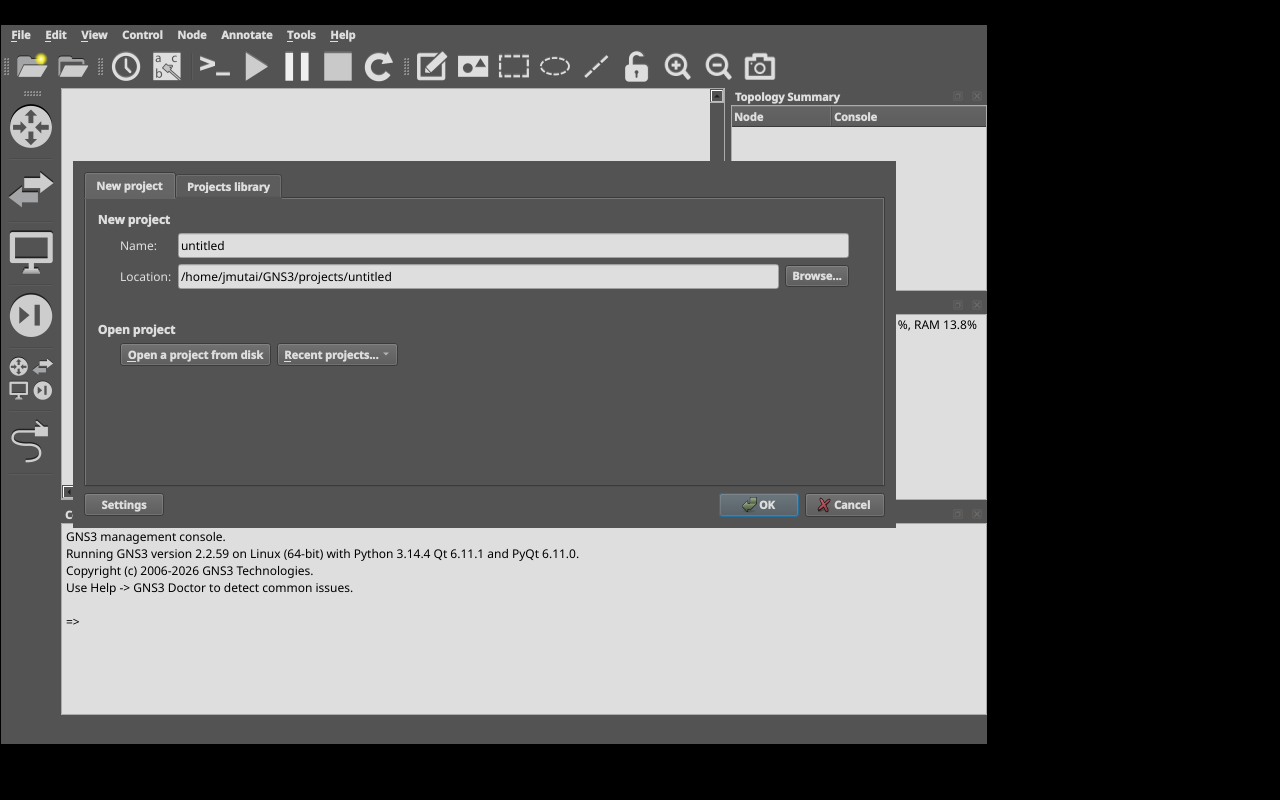Close the Topology Summary panel
1280x800 pixels.
(x=977, y=96)
